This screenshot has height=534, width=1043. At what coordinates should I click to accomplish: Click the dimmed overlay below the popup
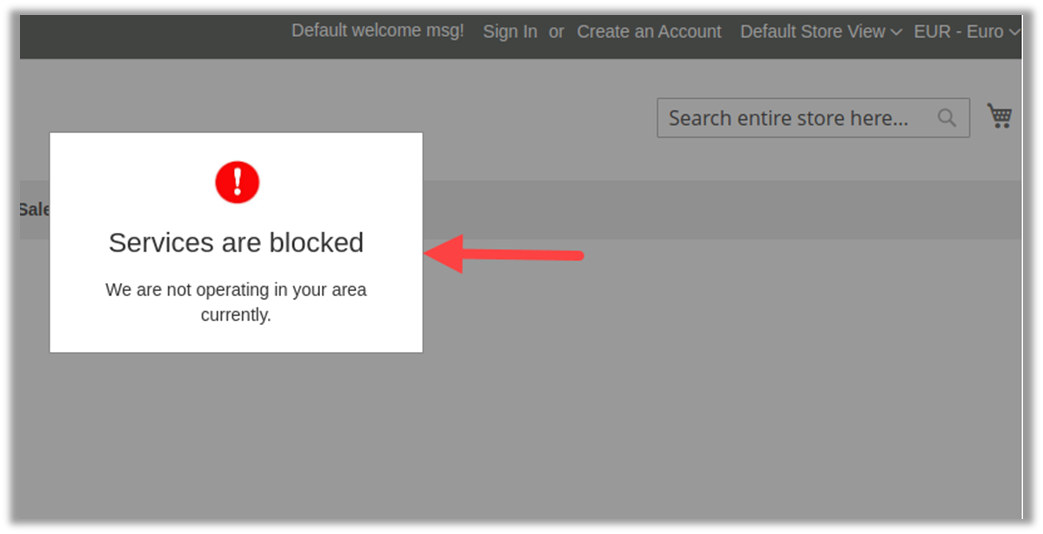(500, 430)
